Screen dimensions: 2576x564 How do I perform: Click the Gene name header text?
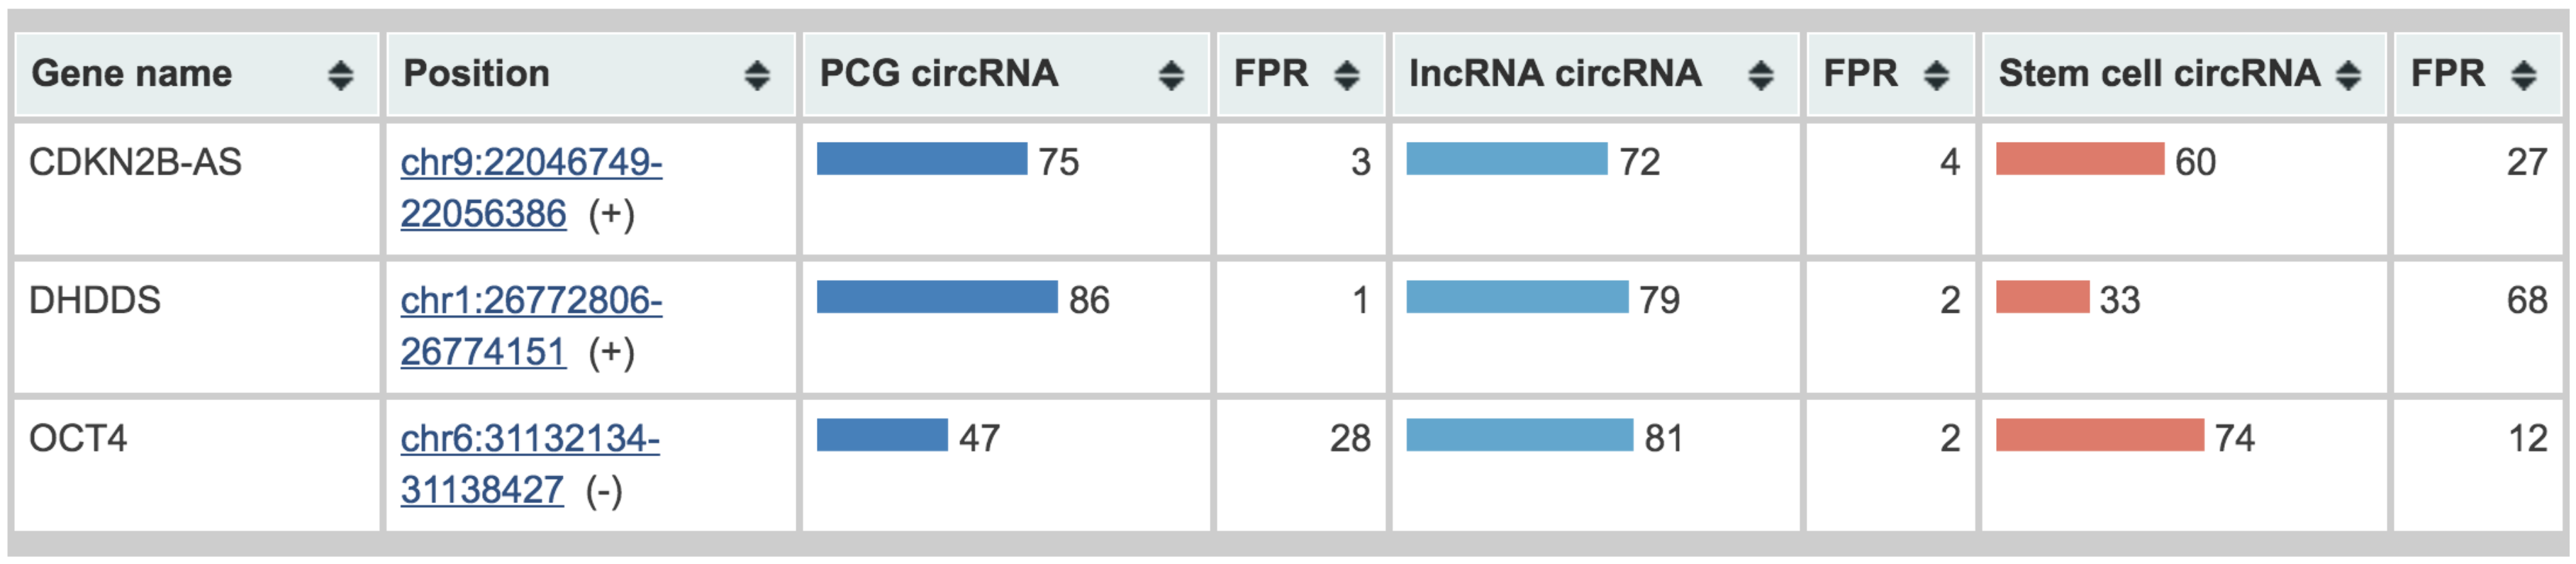click(x=132, y=74)
